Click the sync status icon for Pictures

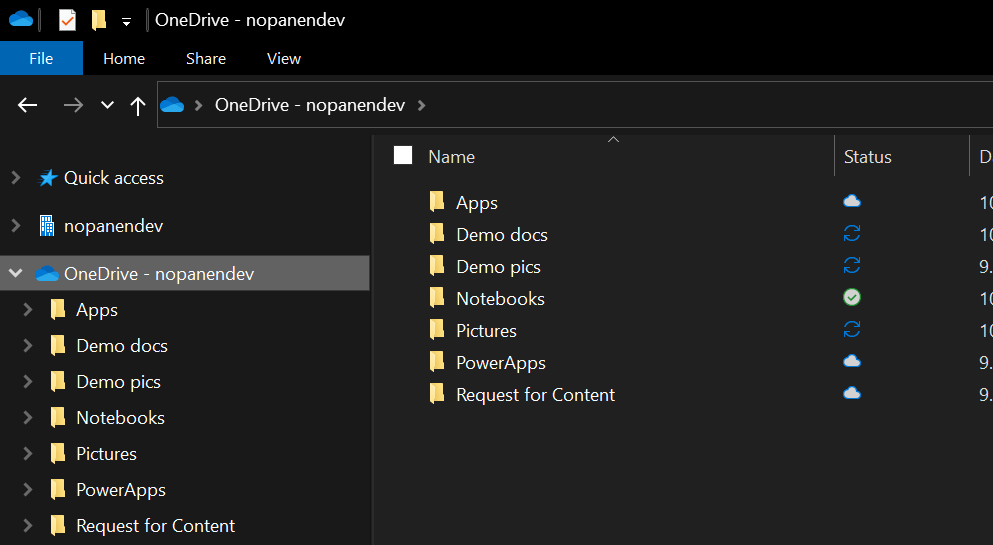click(852, 330)
